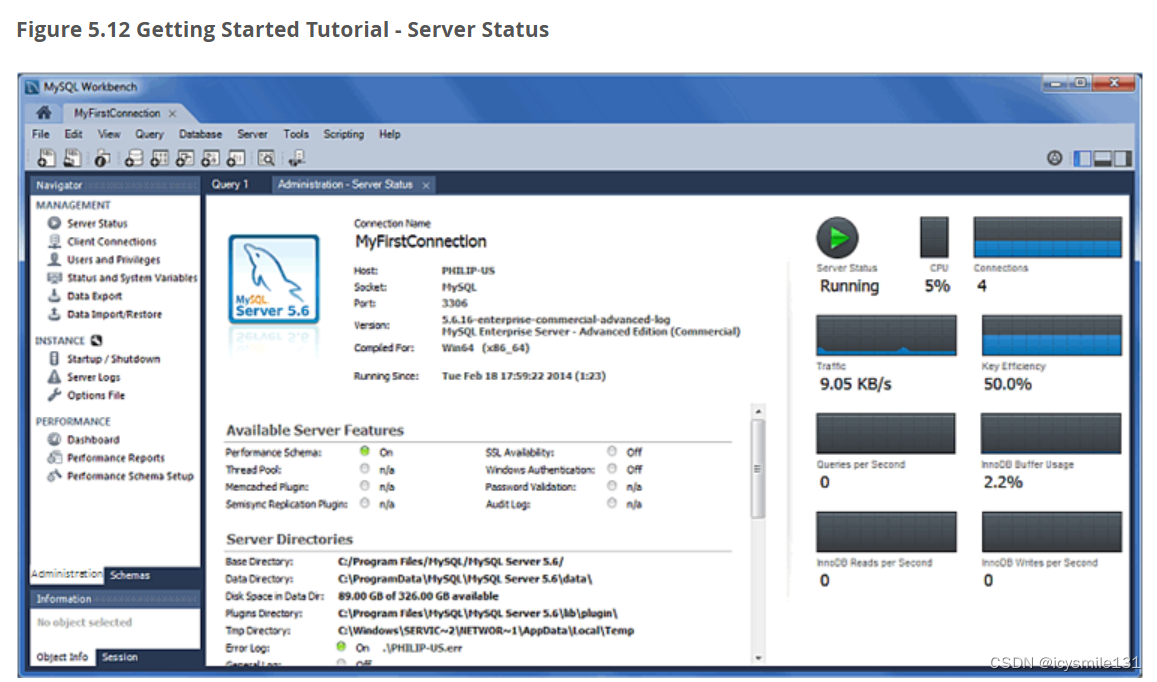The width and height of the screenshot is (1157, 682).
Task: Select the Administration navigator tab
Action: (66, 574)
